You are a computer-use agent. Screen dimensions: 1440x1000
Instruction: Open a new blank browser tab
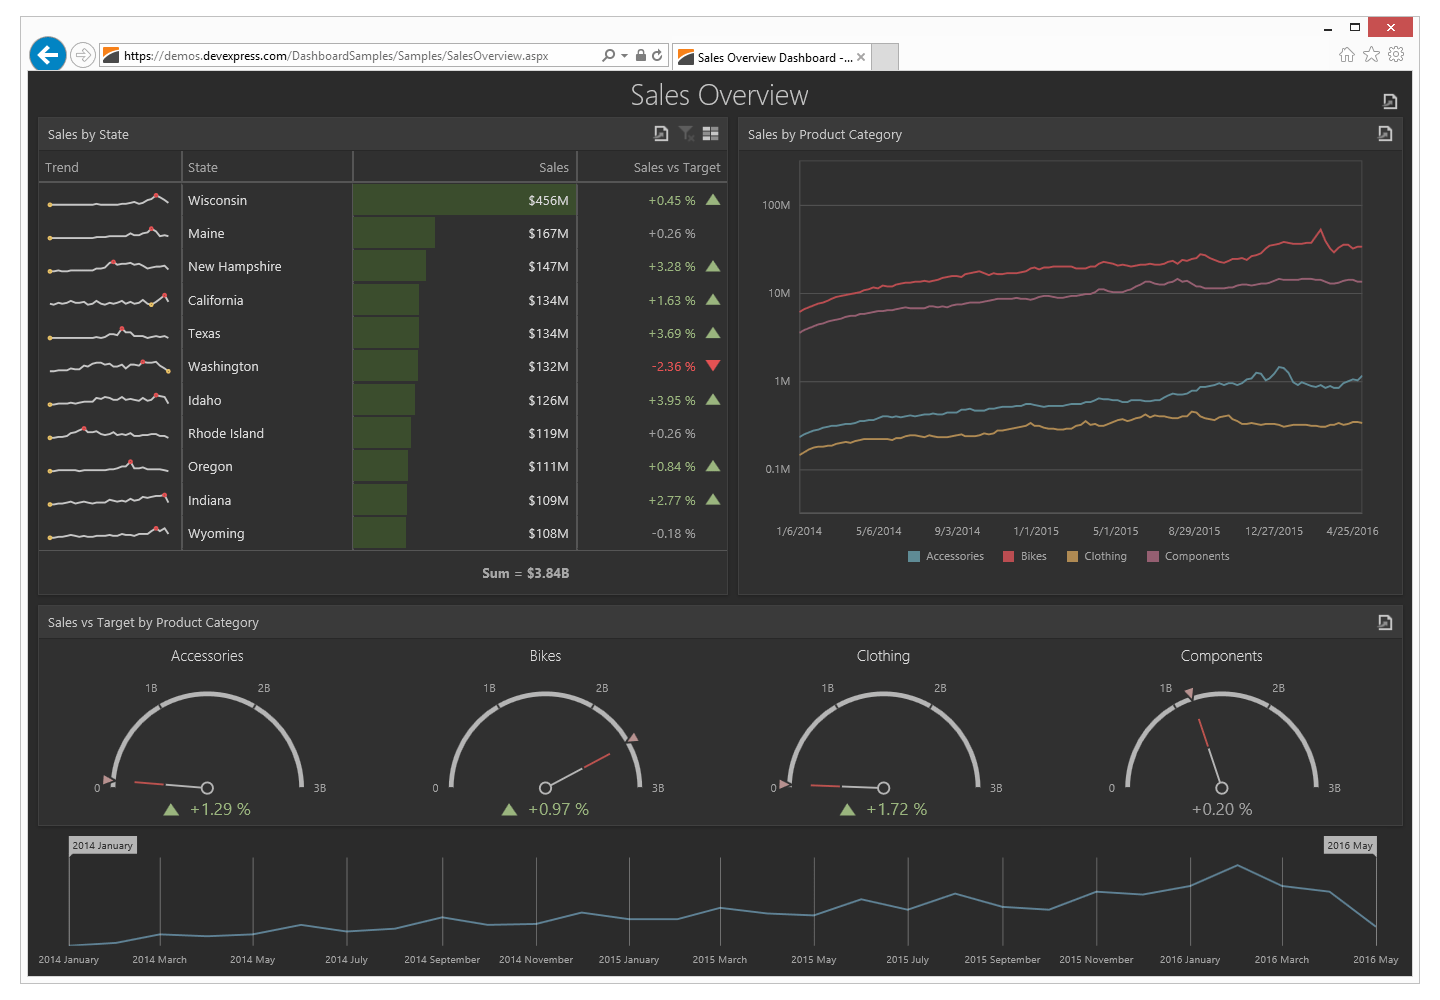click(885, 57)
